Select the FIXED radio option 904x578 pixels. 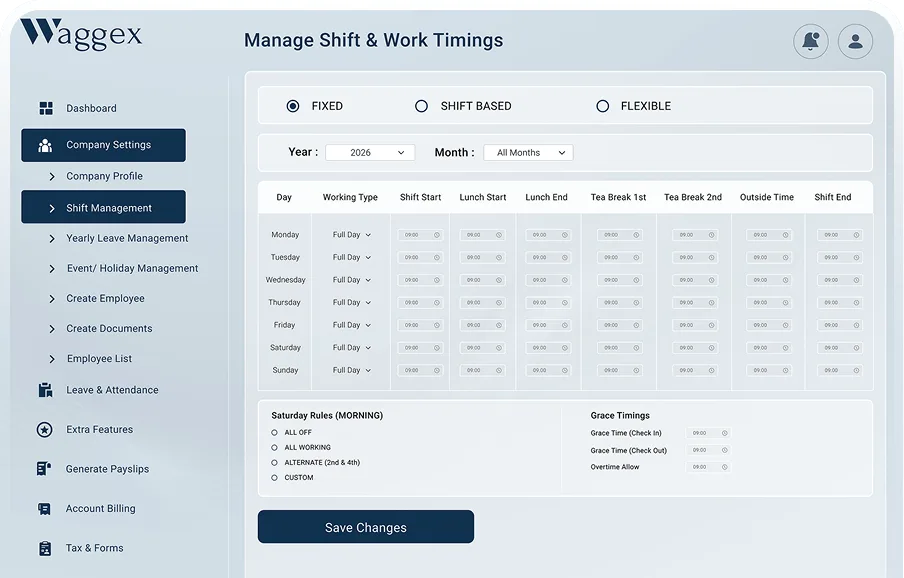pos(293,106)
